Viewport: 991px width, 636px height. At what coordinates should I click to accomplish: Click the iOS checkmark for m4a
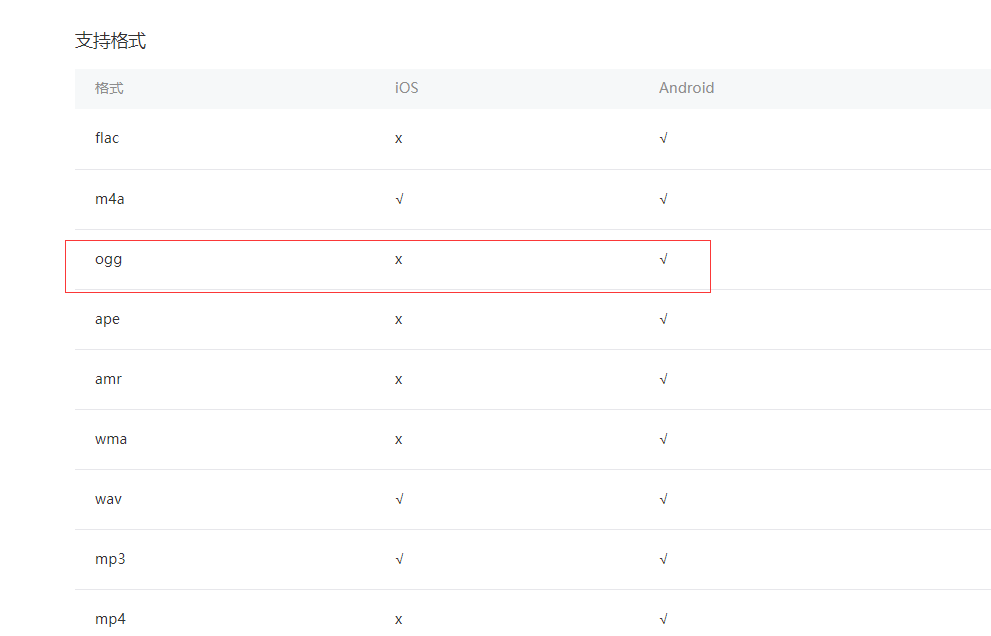[x=399, y=199]
